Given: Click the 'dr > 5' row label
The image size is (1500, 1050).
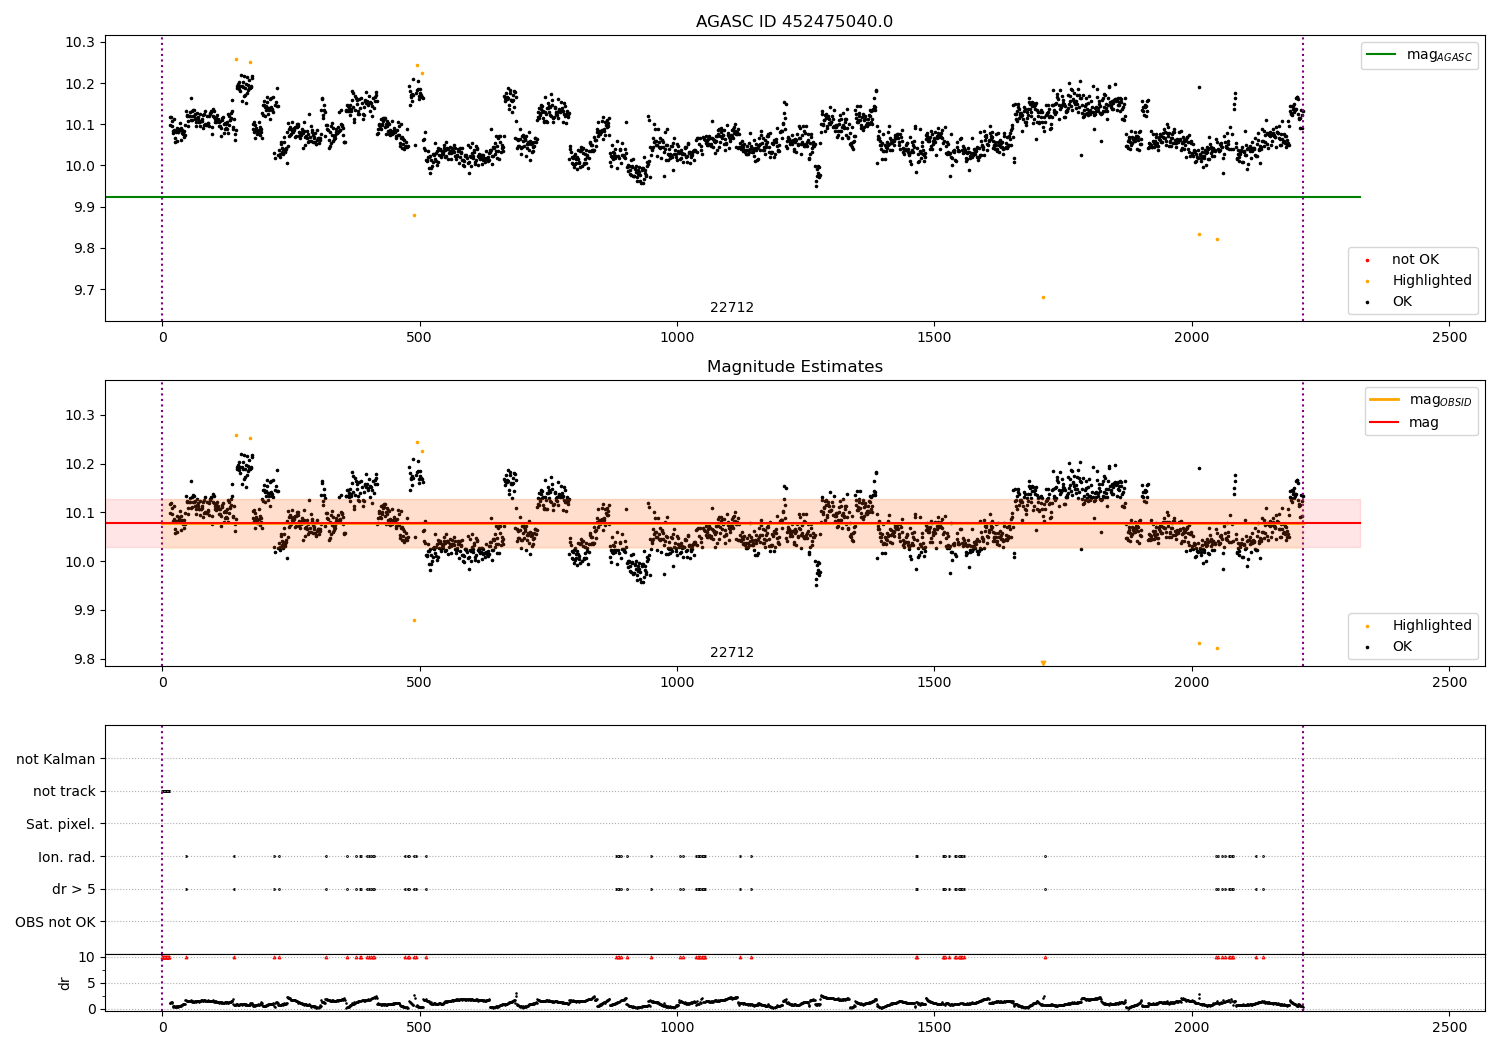Looking at the screenshot, I should coord(74,890).
